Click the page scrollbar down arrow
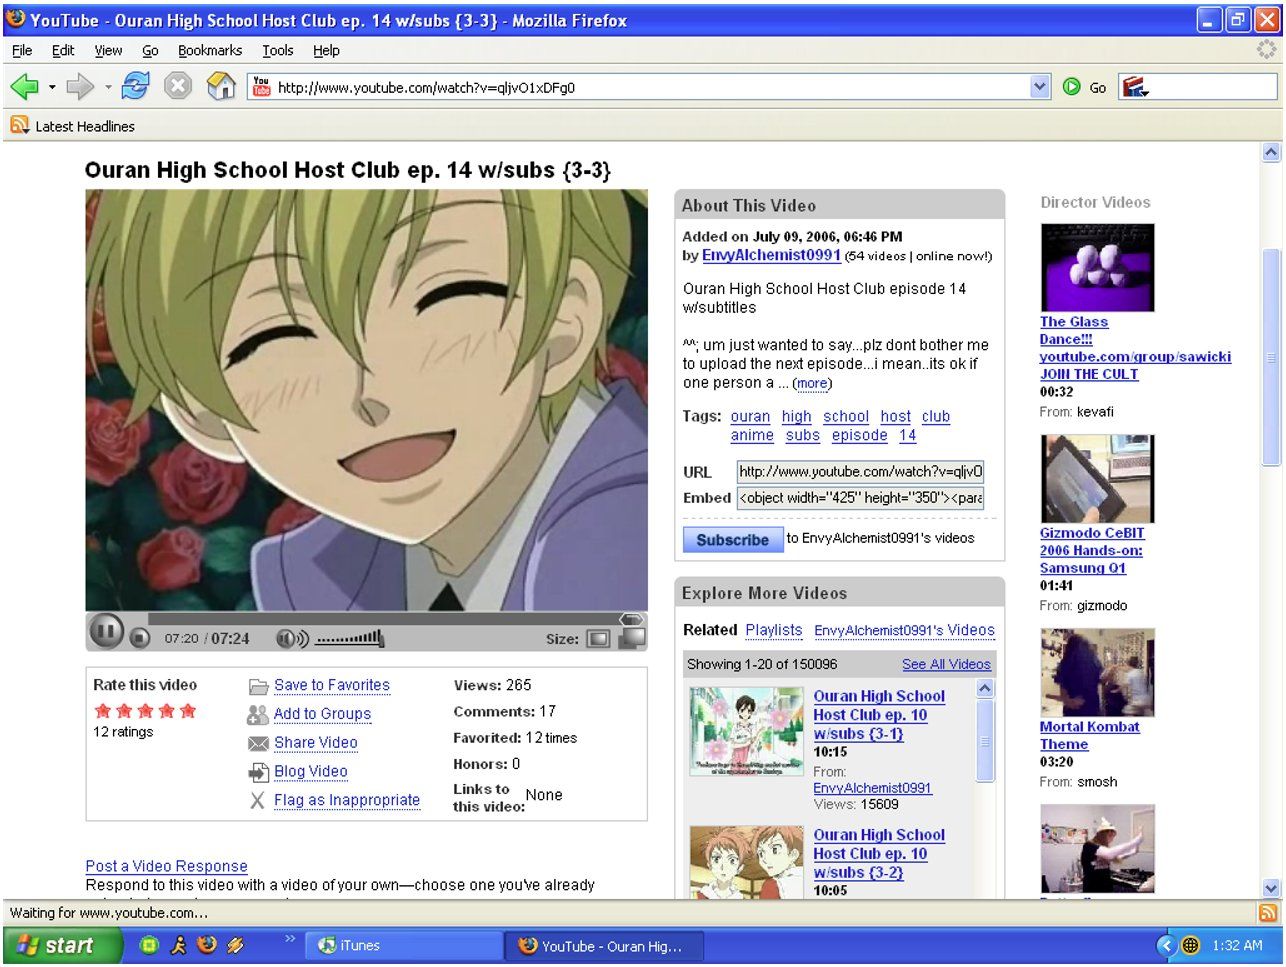Viewport: 1286px width, 967px height. point(1271,888)
